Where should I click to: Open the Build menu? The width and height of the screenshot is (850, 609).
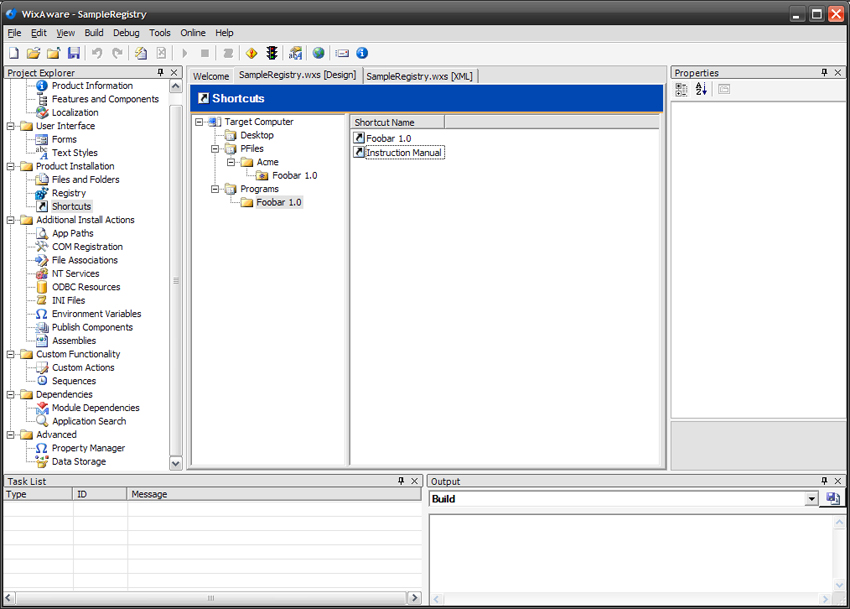[94, 33]
